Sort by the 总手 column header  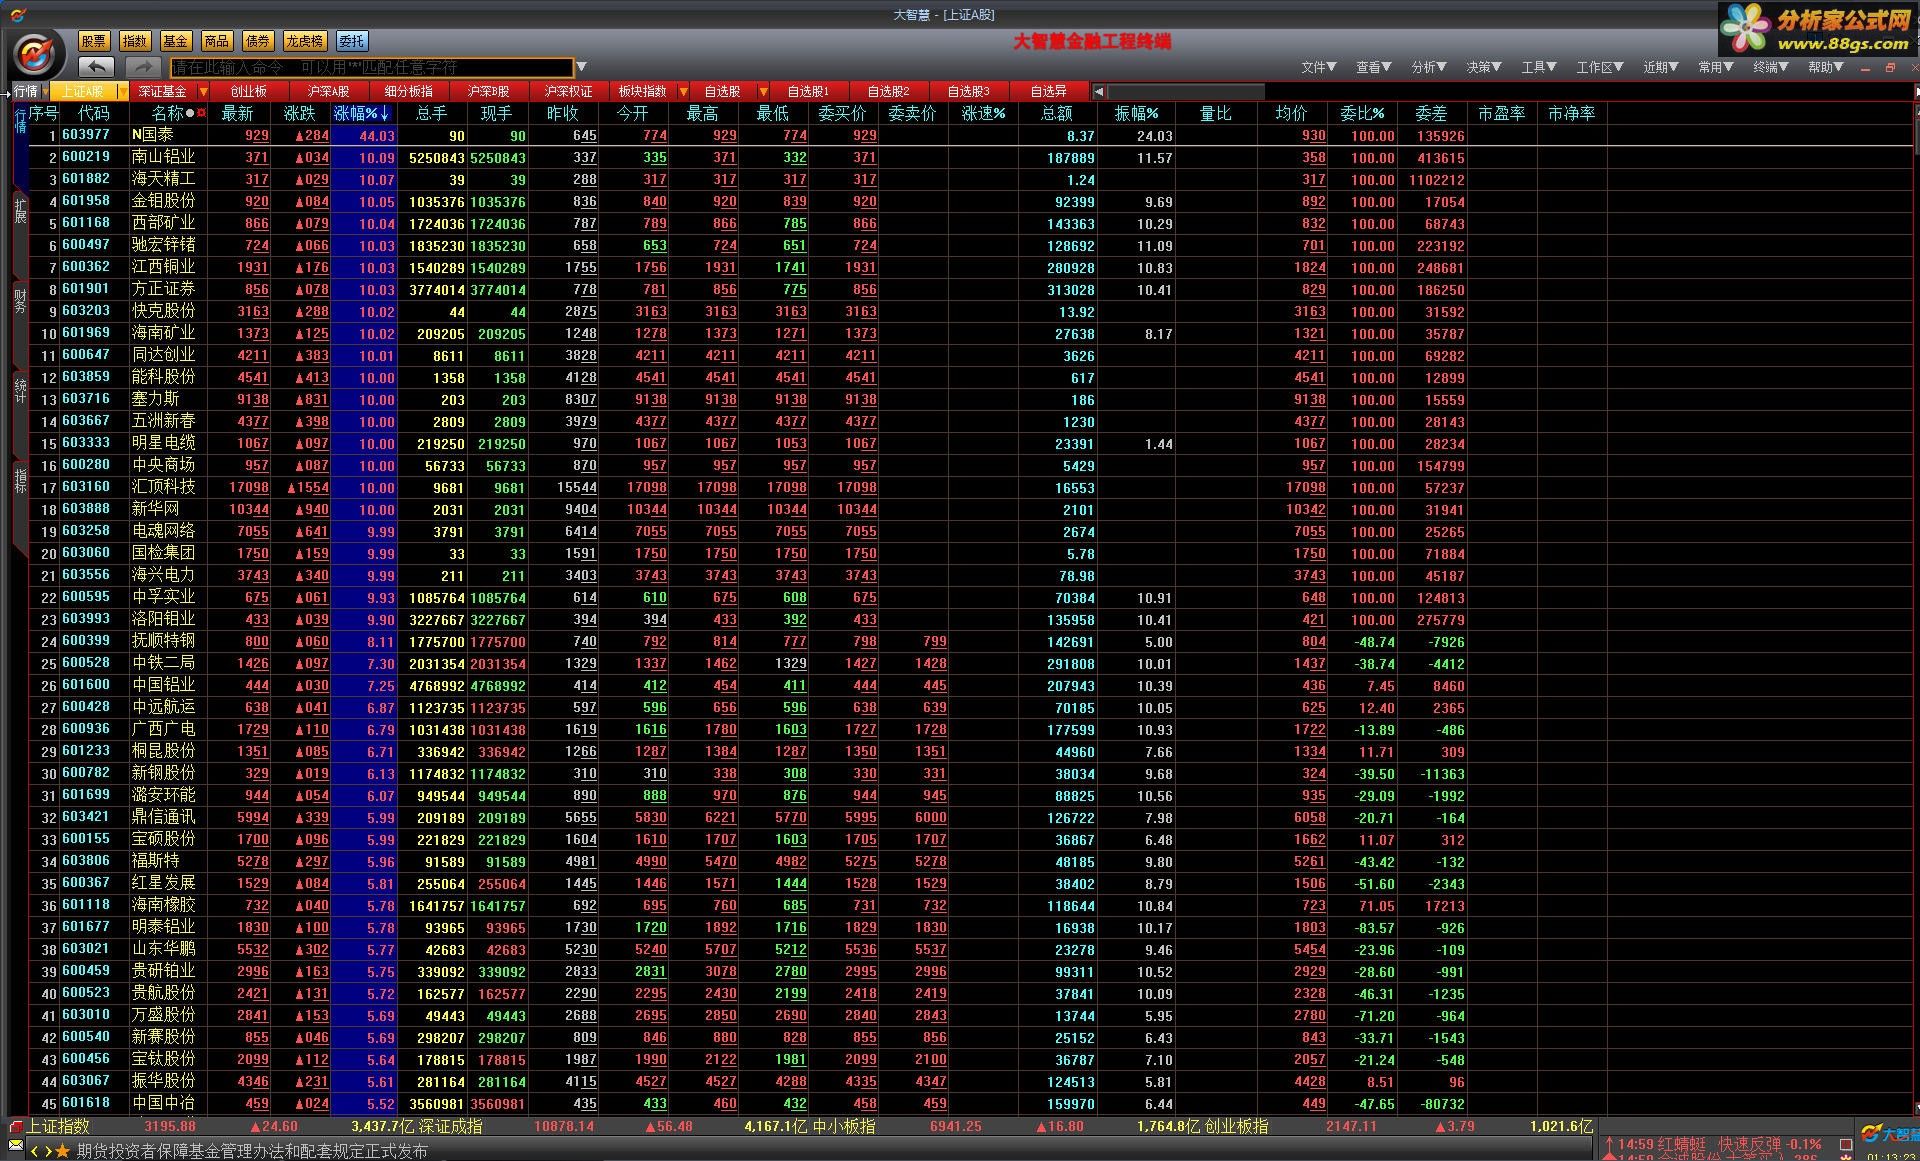(x=432, y=114)
